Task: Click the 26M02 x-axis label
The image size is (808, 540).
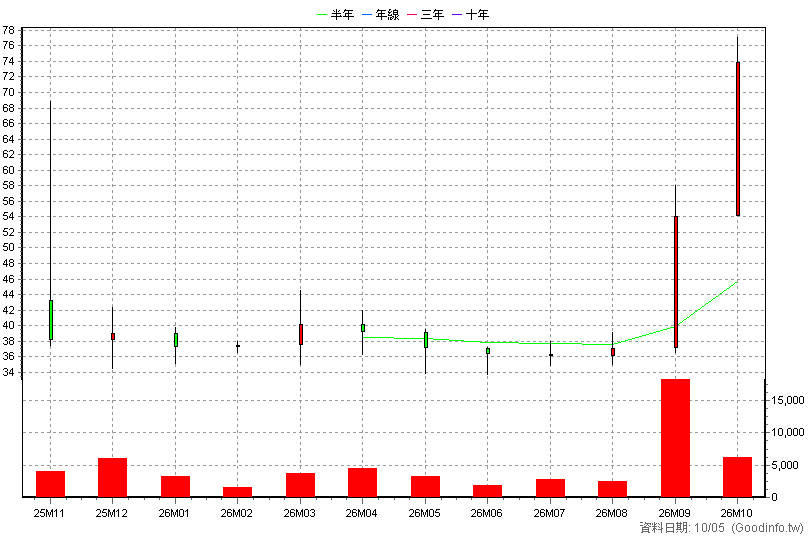Action: click(237, 513)
